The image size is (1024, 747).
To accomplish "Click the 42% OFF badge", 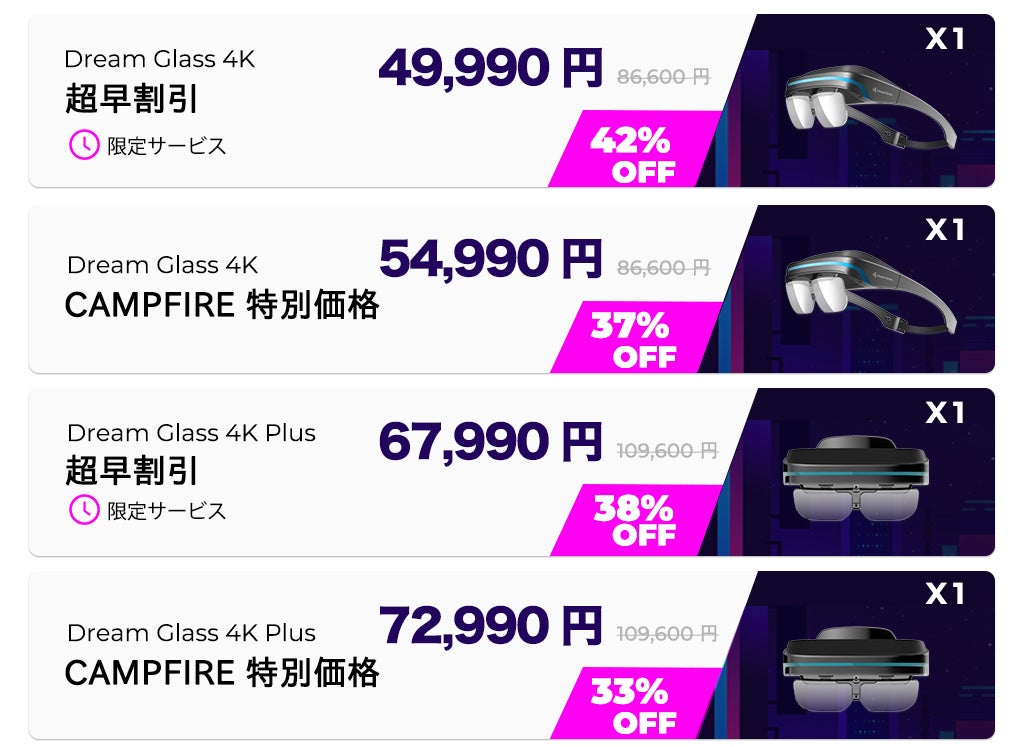I will 632,155.
